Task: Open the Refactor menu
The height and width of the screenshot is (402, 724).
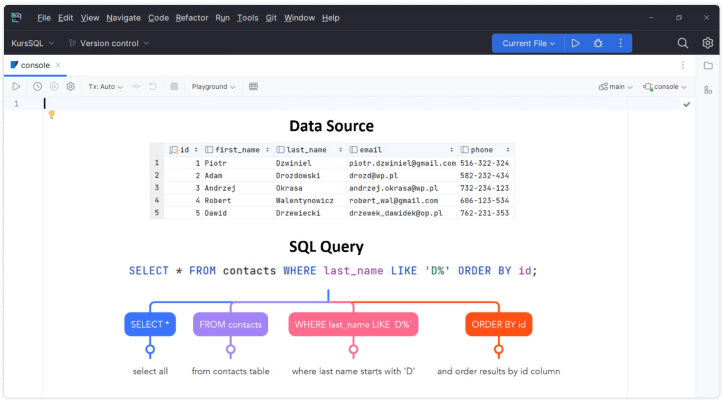Action: (x=191, y=18)
